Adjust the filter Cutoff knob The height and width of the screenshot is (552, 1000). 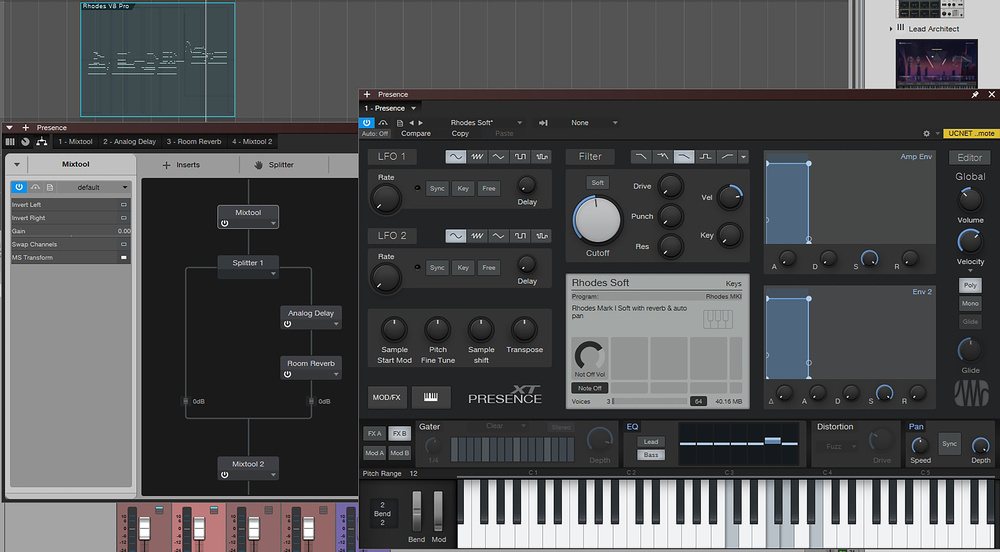pos(598,219)
